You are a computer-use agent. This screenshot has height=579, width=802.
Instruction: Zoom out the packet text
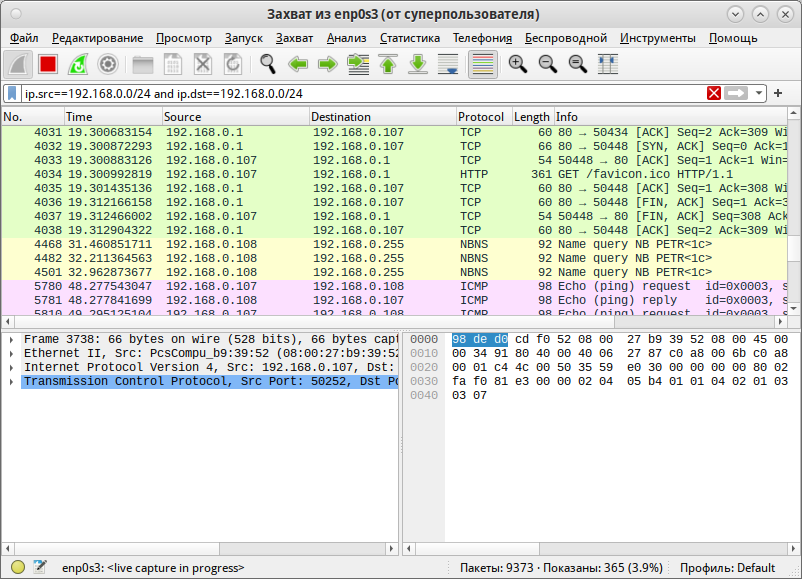tap(548, 64)
